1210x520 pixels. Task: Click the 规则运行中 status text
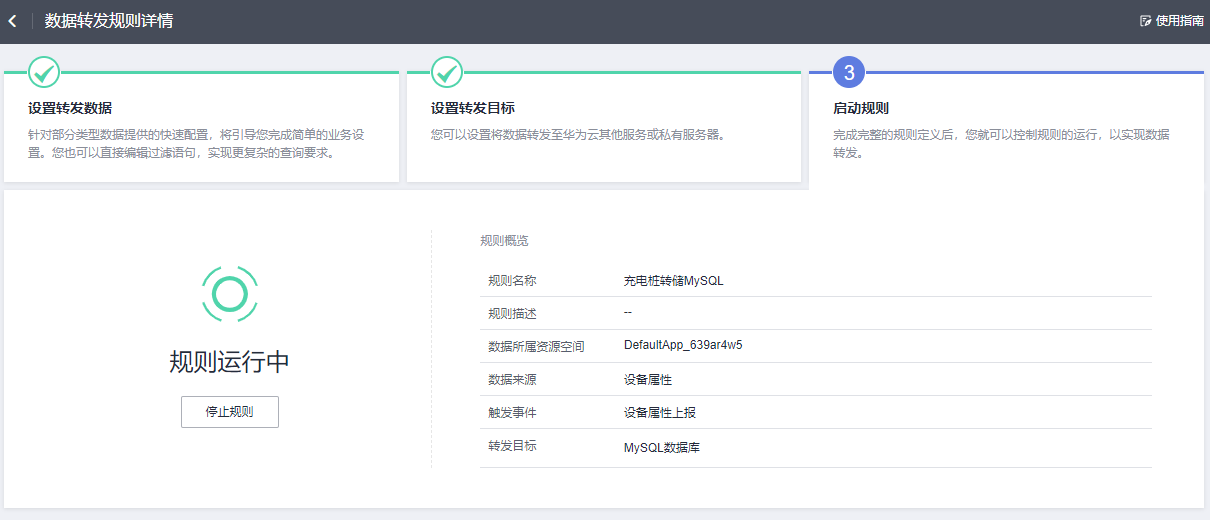coord(230,362)
